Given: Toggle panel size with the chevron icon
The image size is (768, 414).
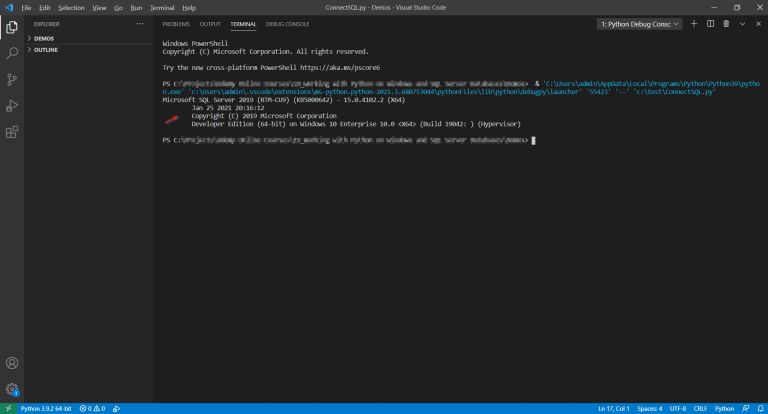Looking at the screenshot, I should point(742,24).
